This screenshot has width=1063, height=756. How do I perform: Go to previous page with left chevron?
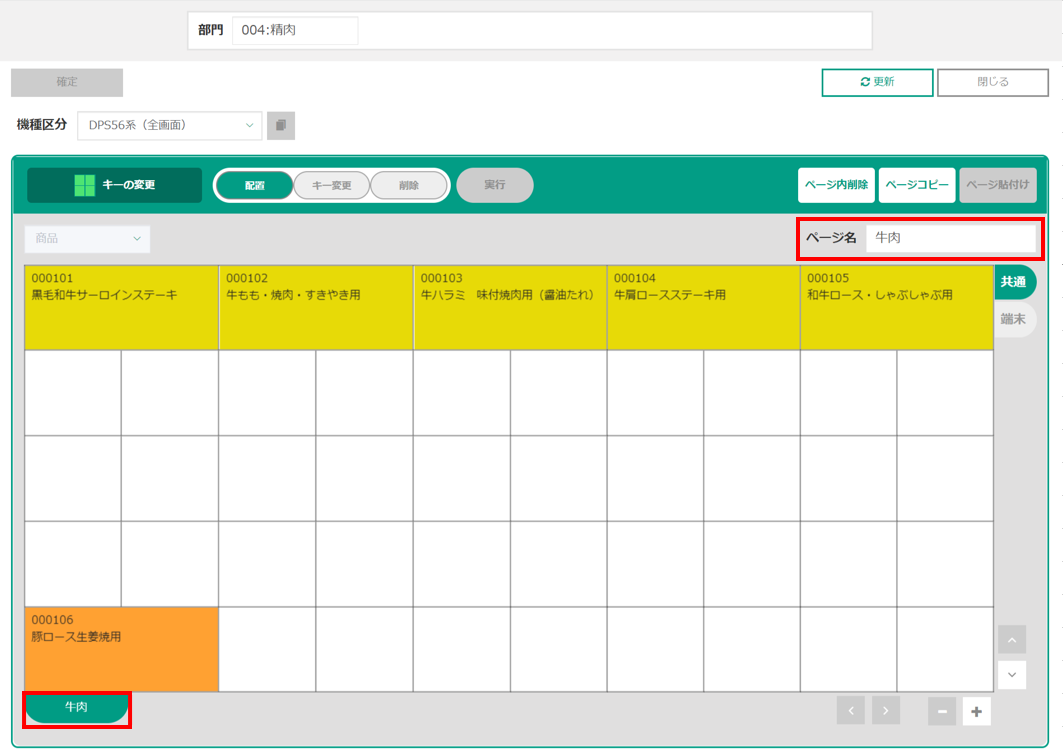tap(850, 710)
